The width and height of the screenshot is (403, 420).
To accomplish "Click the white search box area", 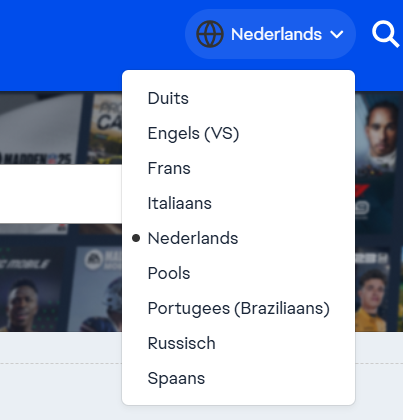I will (61, 194).
